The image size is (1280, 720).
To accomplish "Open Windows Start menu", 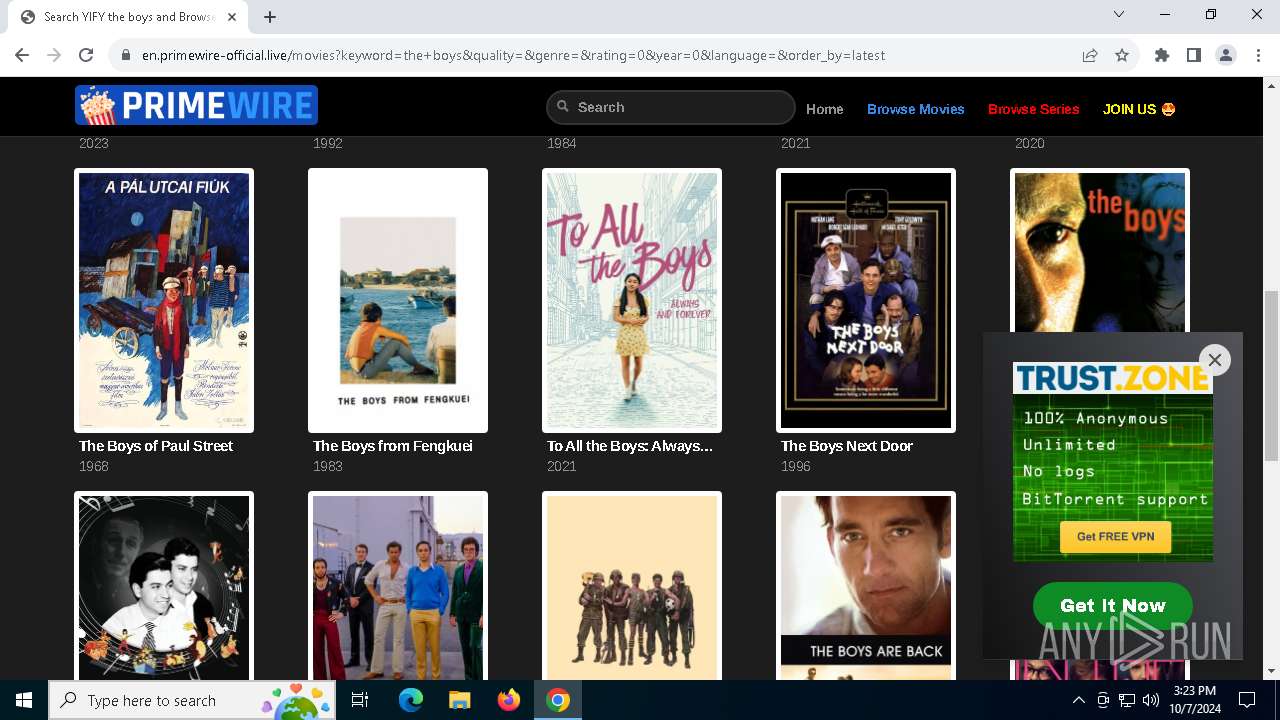I will pos(24,700).
